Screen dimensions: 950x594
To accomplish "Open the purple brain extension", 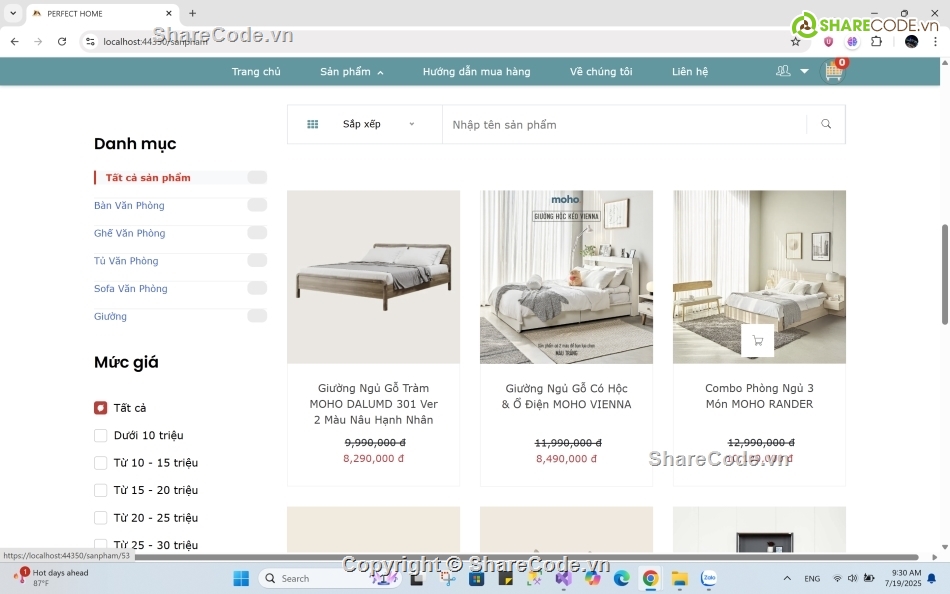I will pyautogui.click(x=852, y=42).
